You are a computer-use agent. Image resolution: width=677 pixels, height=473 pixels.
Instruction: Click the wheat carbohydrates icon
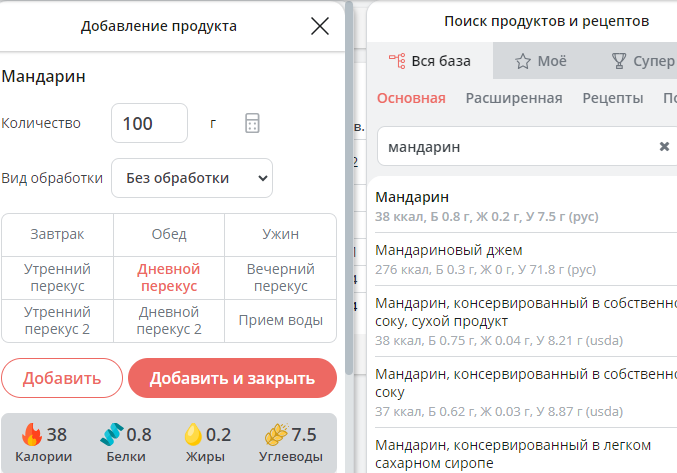pos(275,435)
